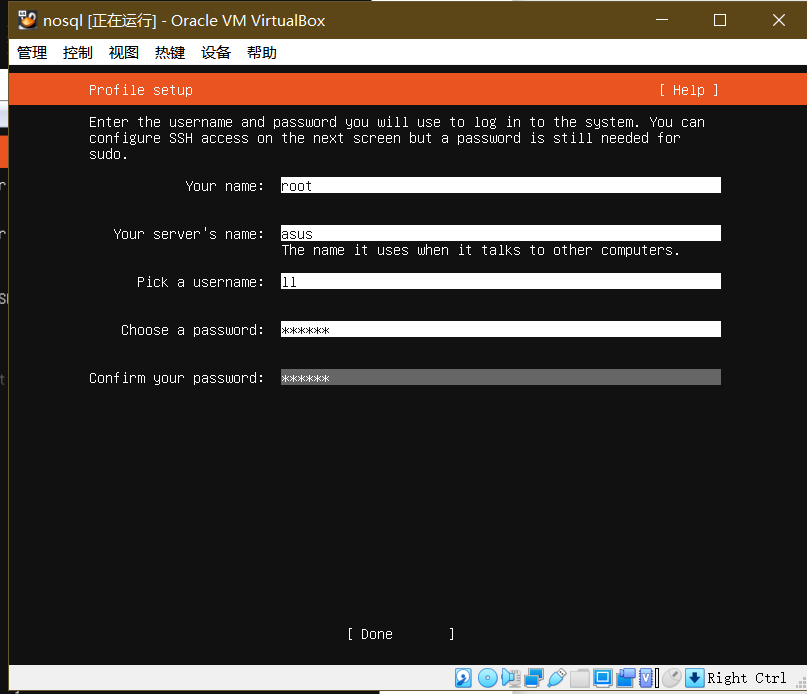Click the Right Ctrl host key label
Viewport: 807px width, 694px height.
coord(747,678)
